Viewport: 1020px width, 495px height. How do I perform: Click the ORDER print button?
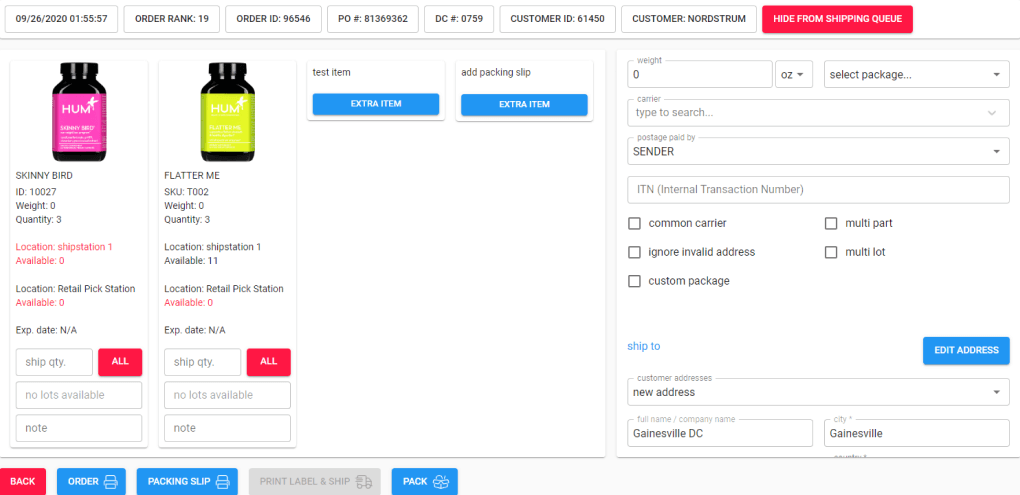pyautogui.click(x=91, y=481)
